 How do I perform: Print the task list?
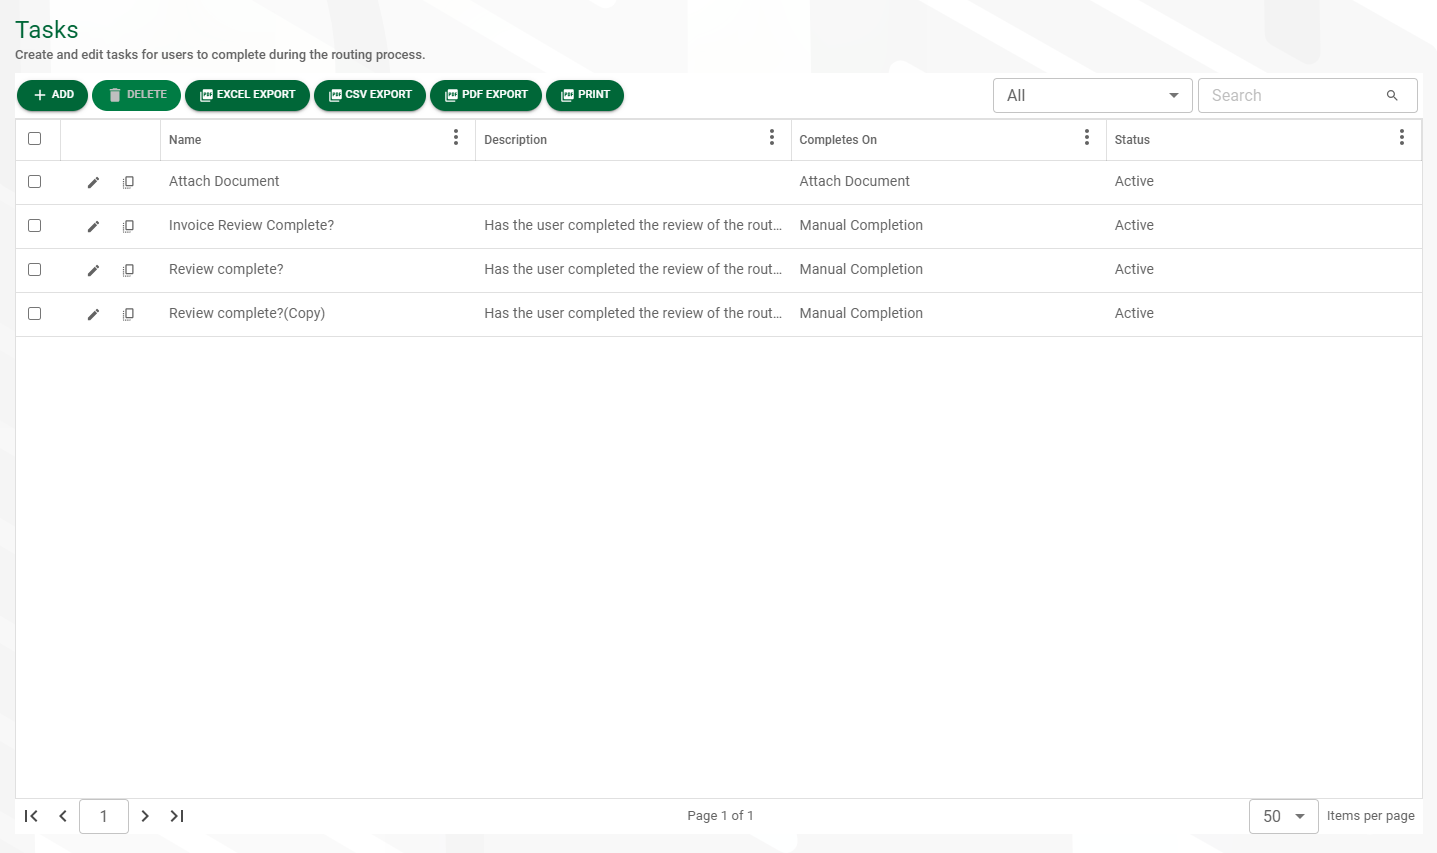point(585,95)
